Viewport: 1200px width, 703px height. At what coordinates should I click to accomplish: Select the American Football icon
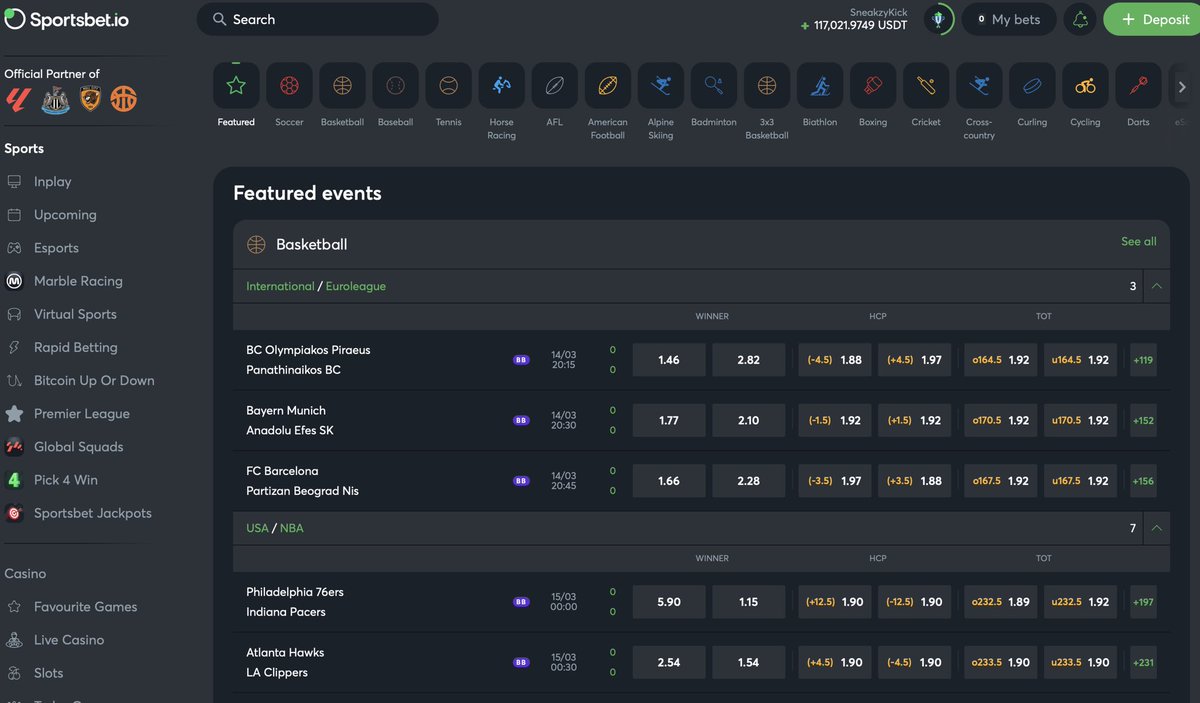pyautogui.click(x=607, y=86)
